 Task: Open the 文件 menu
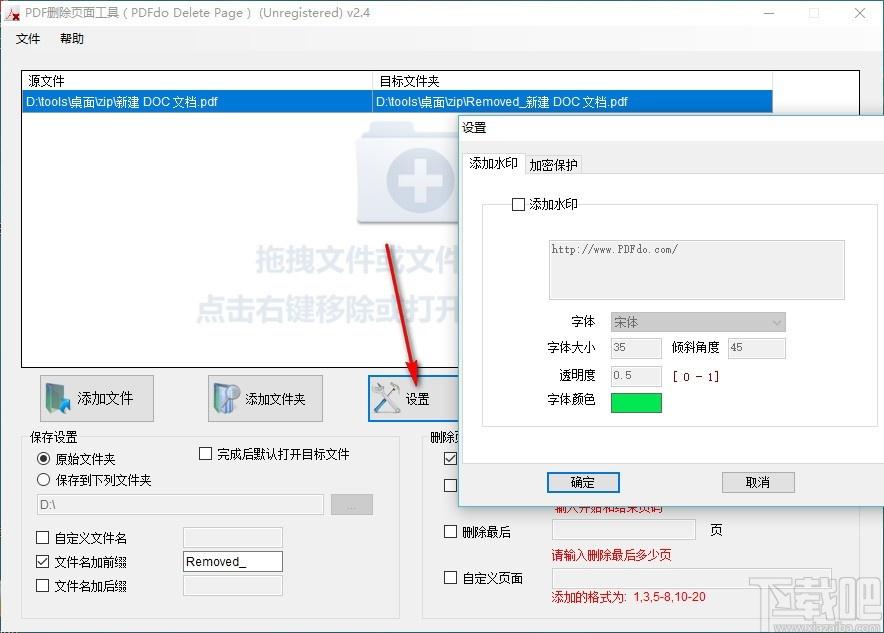click(x=28, y=39)
